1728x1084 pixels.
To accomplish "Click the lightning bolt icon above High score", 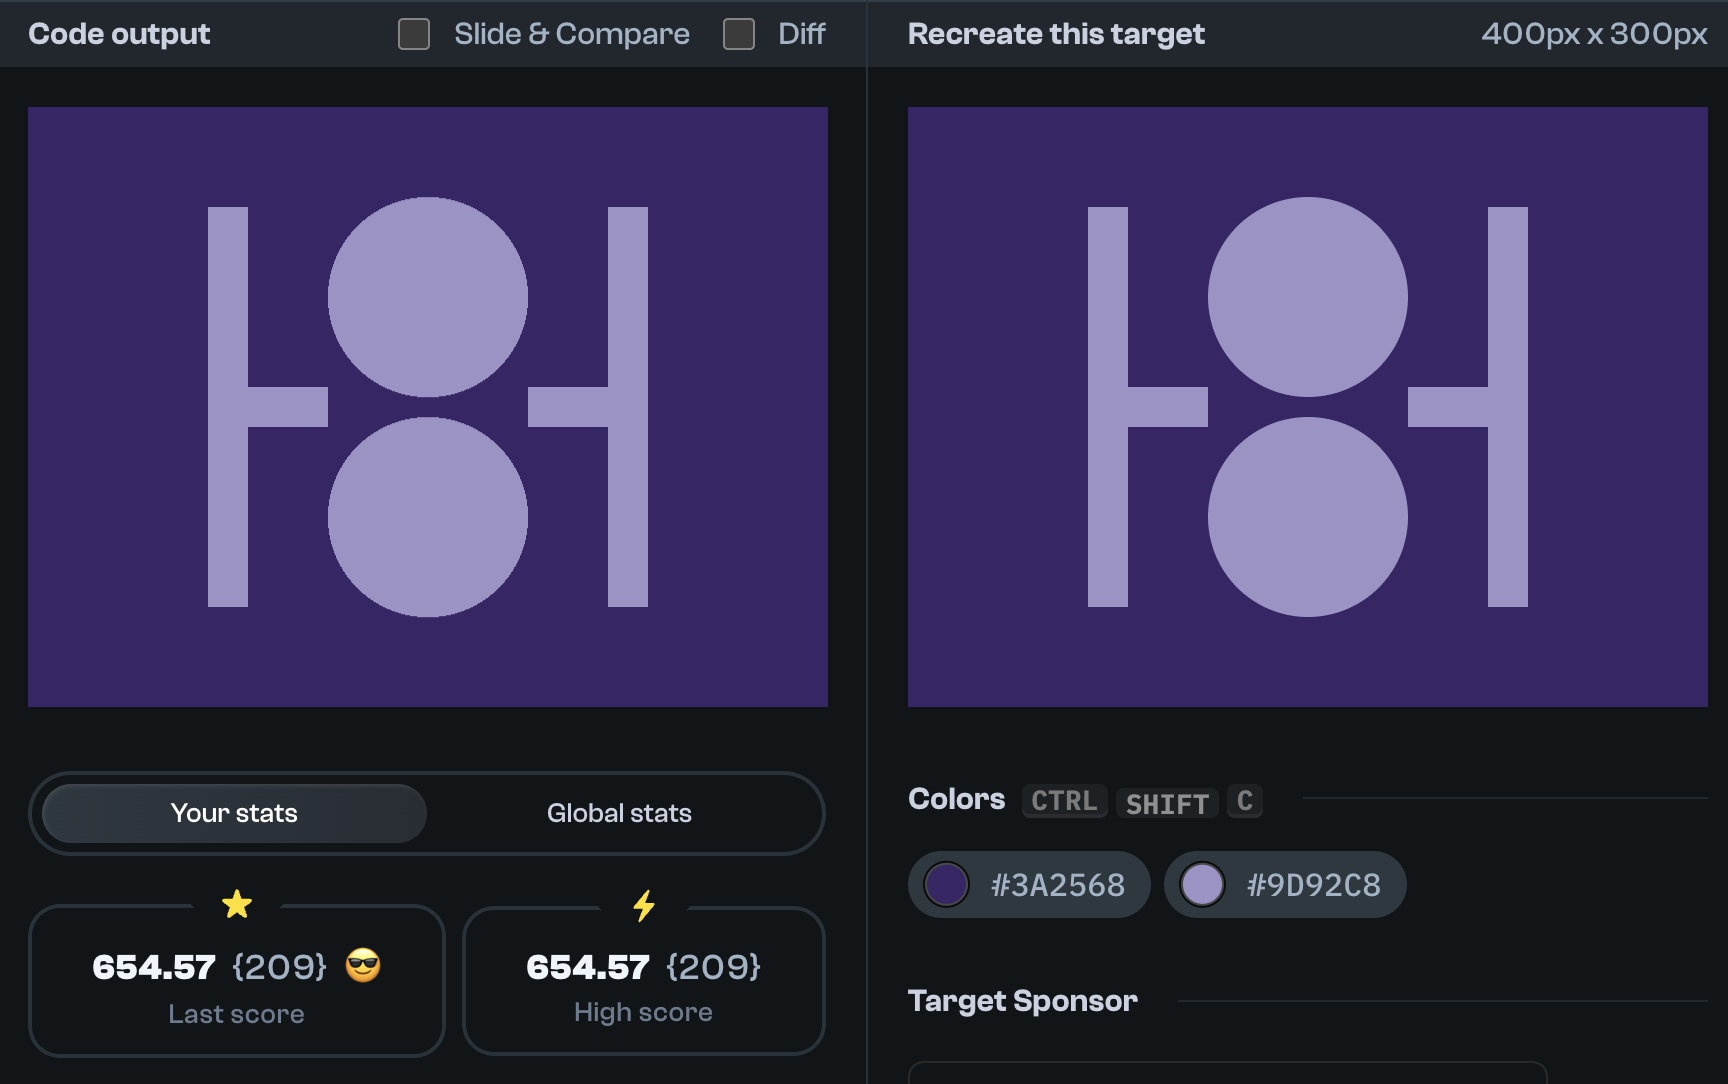I will pyautogui.click(x=644, y=903).
